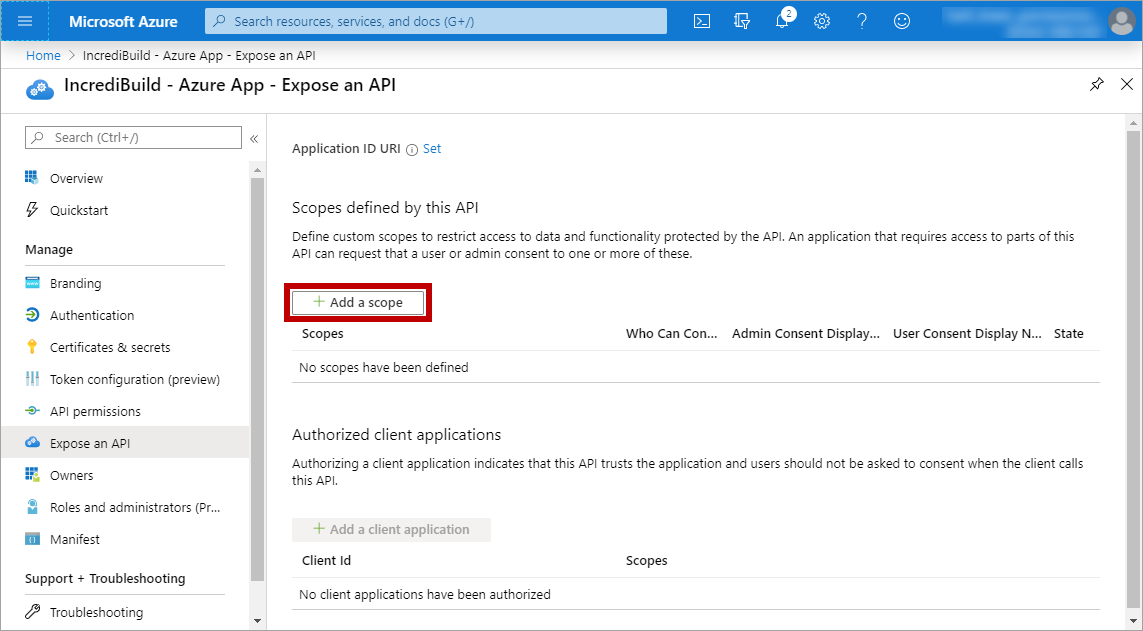Click 'No client applications have been authorized' row
1143x631 pixels.
click(x=695, y=595)
